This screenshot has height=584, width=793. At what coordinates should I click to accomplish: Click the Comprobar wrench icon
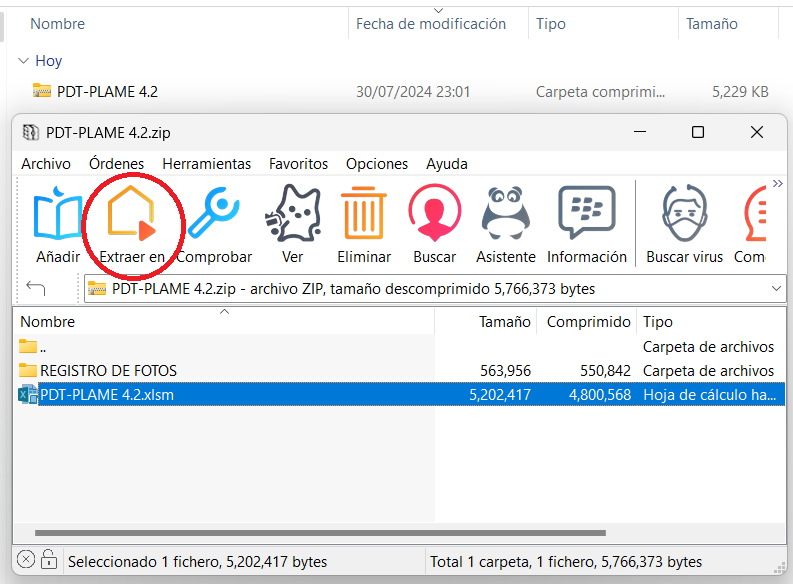coord(213,213)
